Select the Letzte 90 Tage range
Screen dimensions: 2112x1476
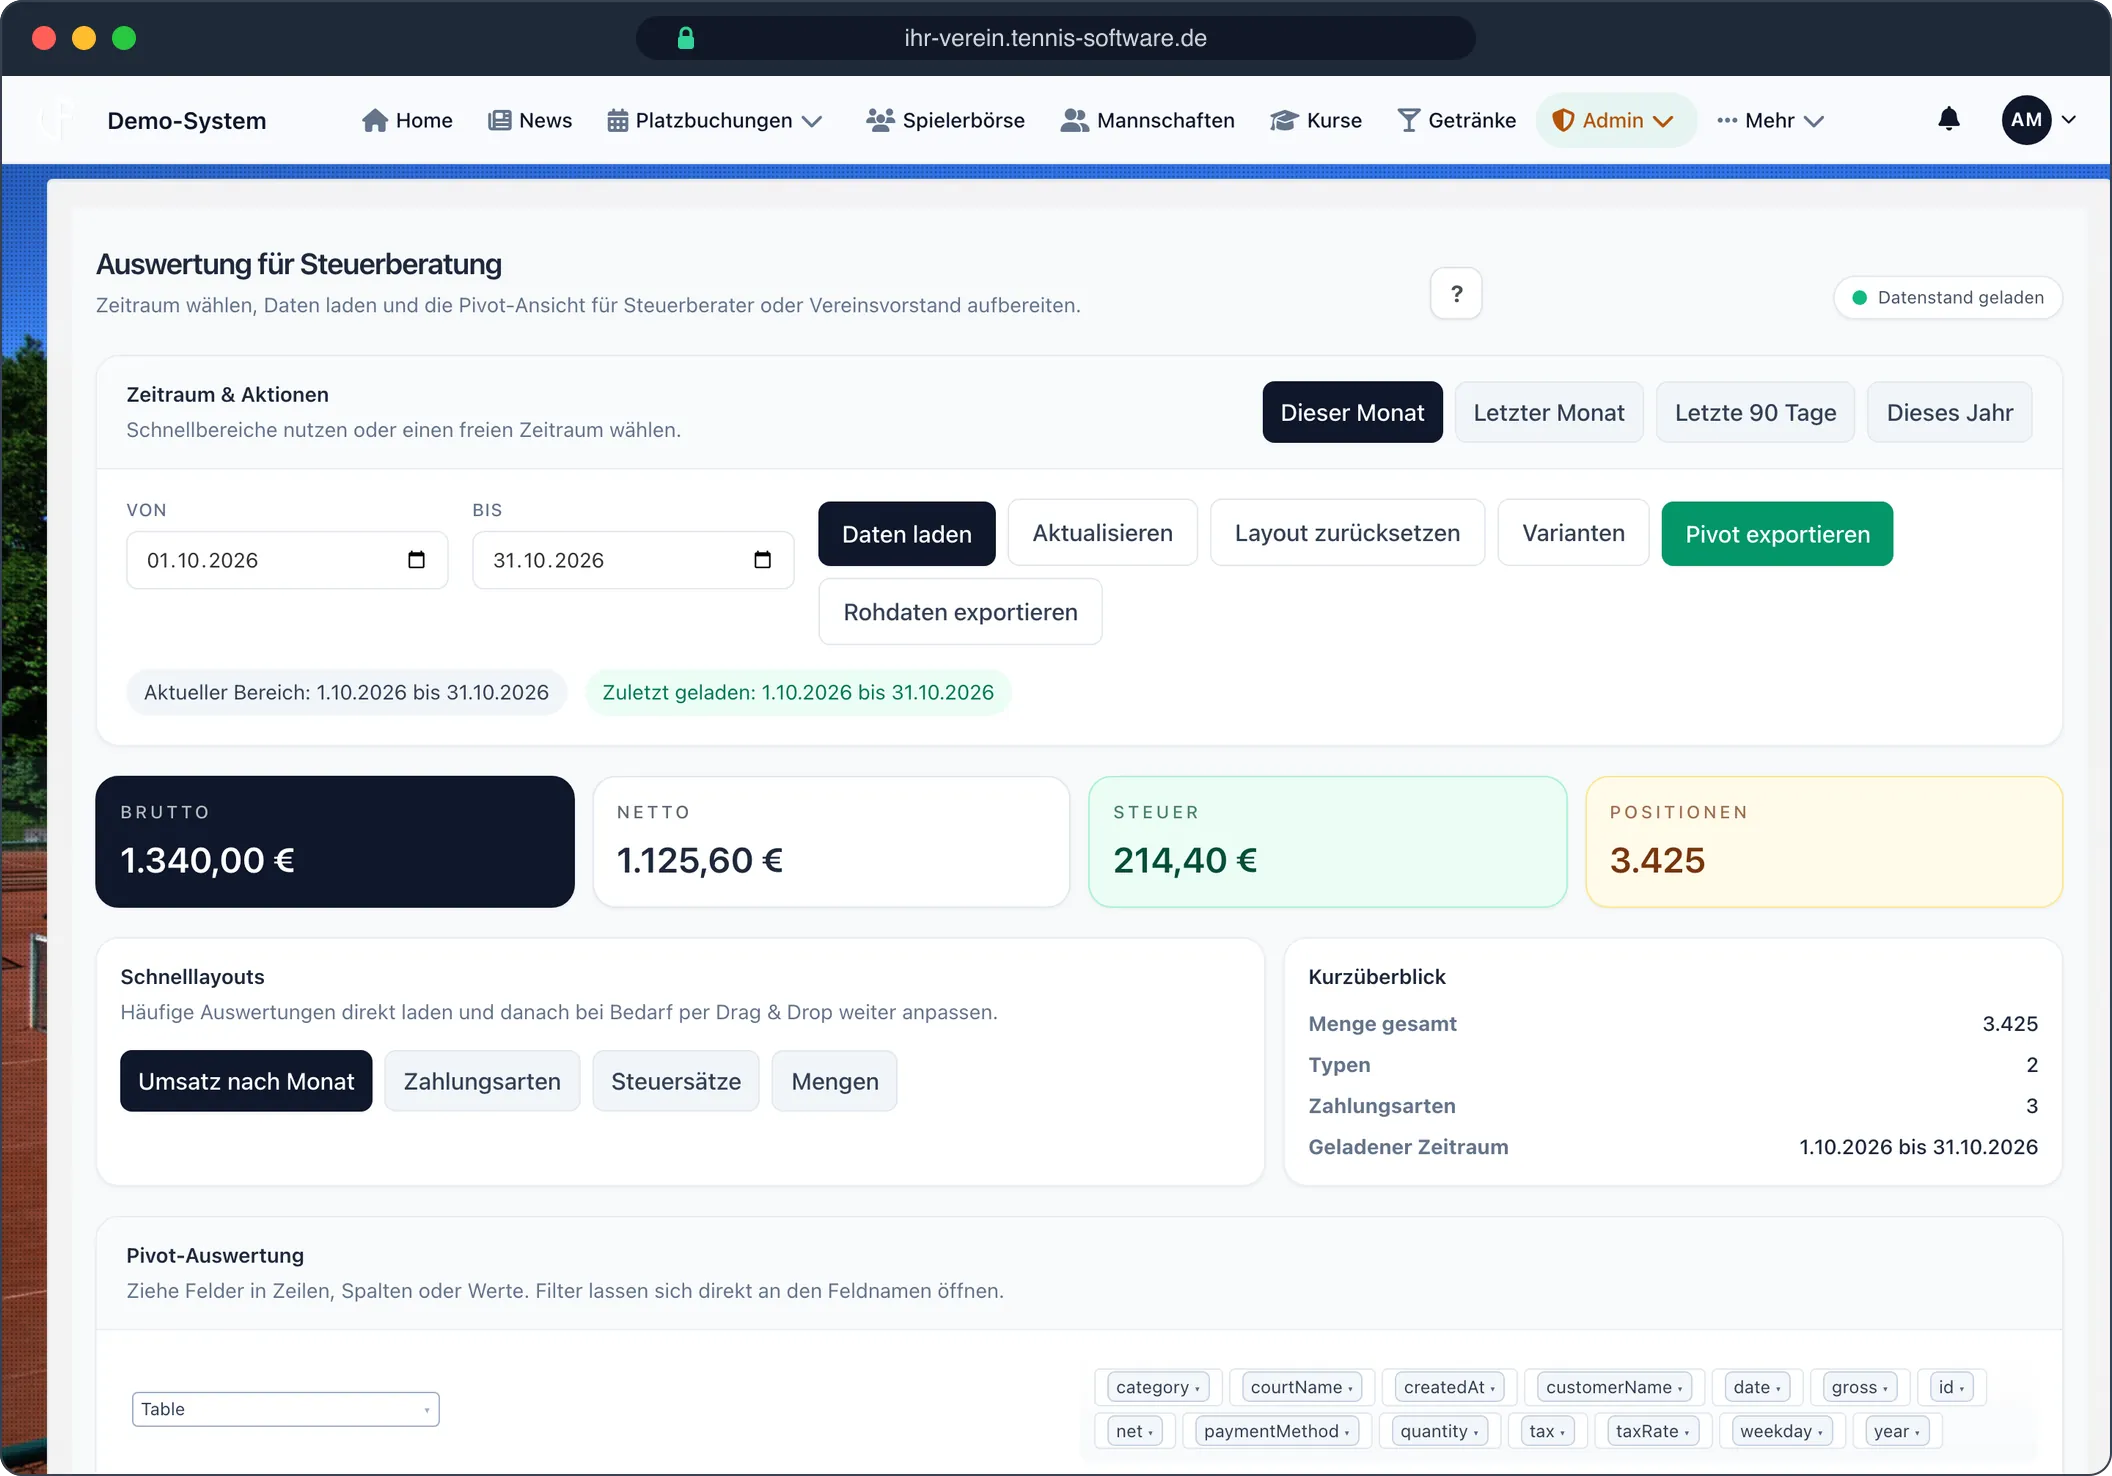[x=1755, y=412]
